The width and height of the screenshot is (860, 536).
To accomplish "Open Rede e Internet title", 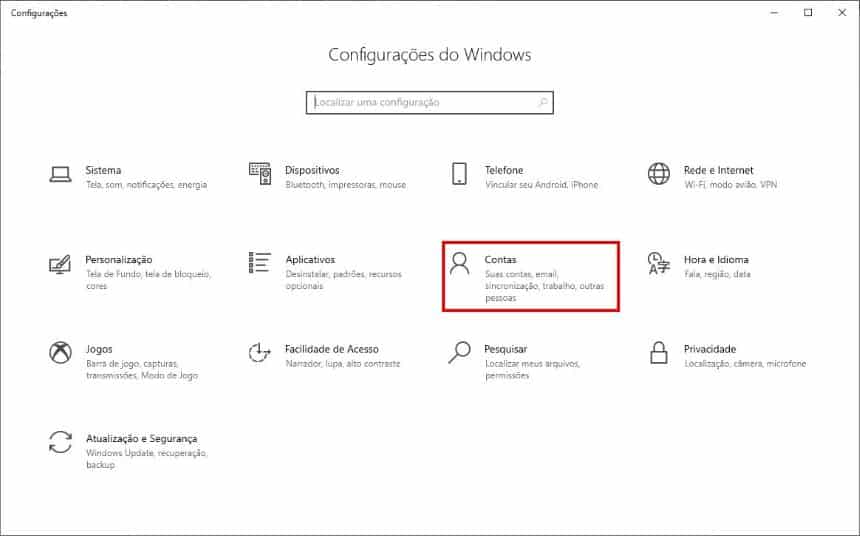I will (718, 170).
